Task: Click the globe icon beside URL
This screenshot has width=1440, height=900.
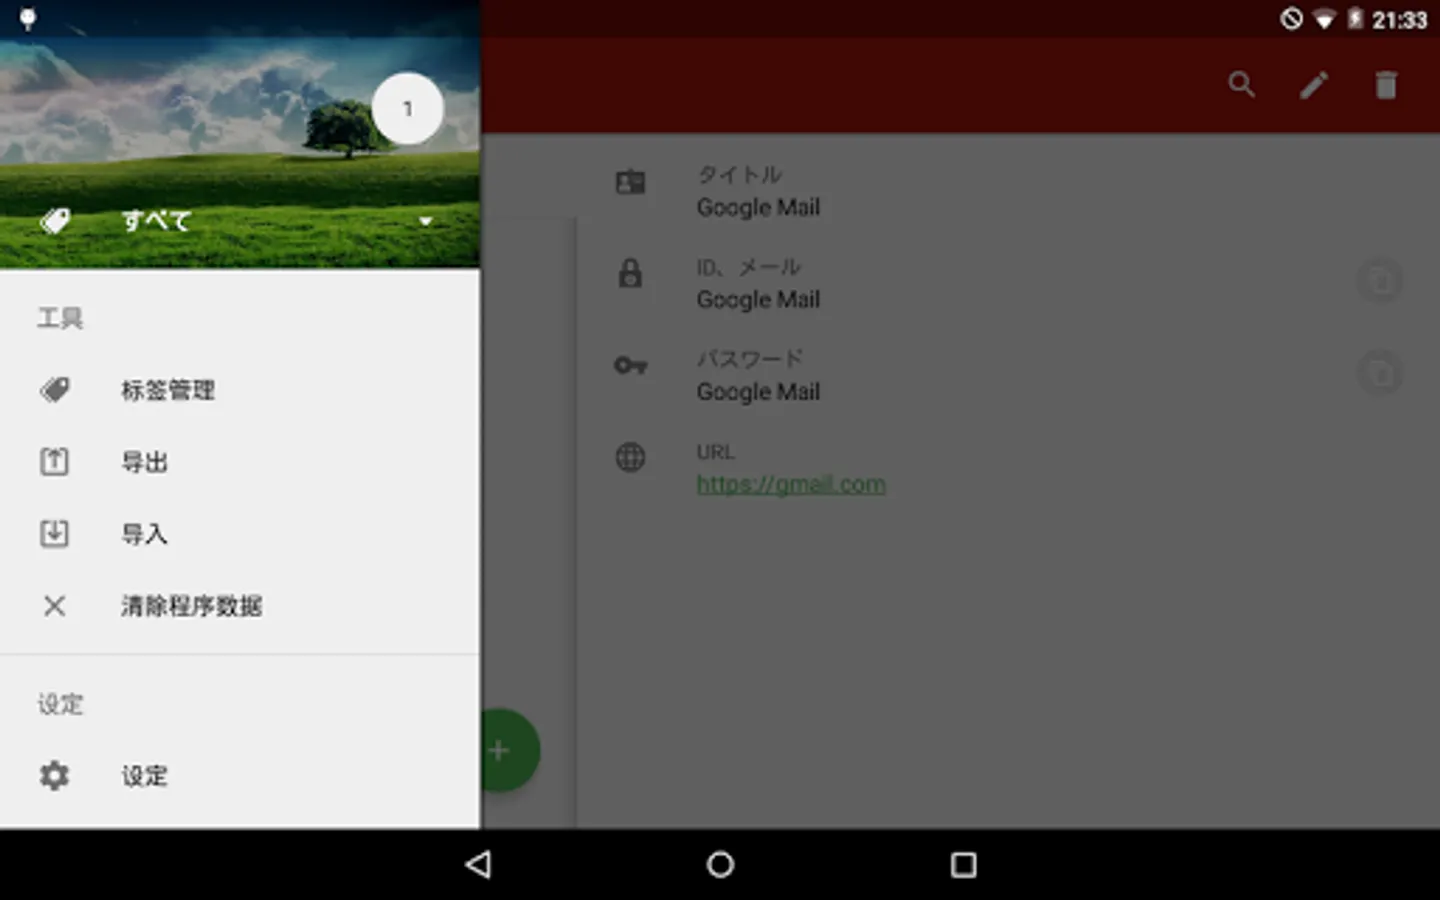Action: pyautogui.click(x=630, y=458)
